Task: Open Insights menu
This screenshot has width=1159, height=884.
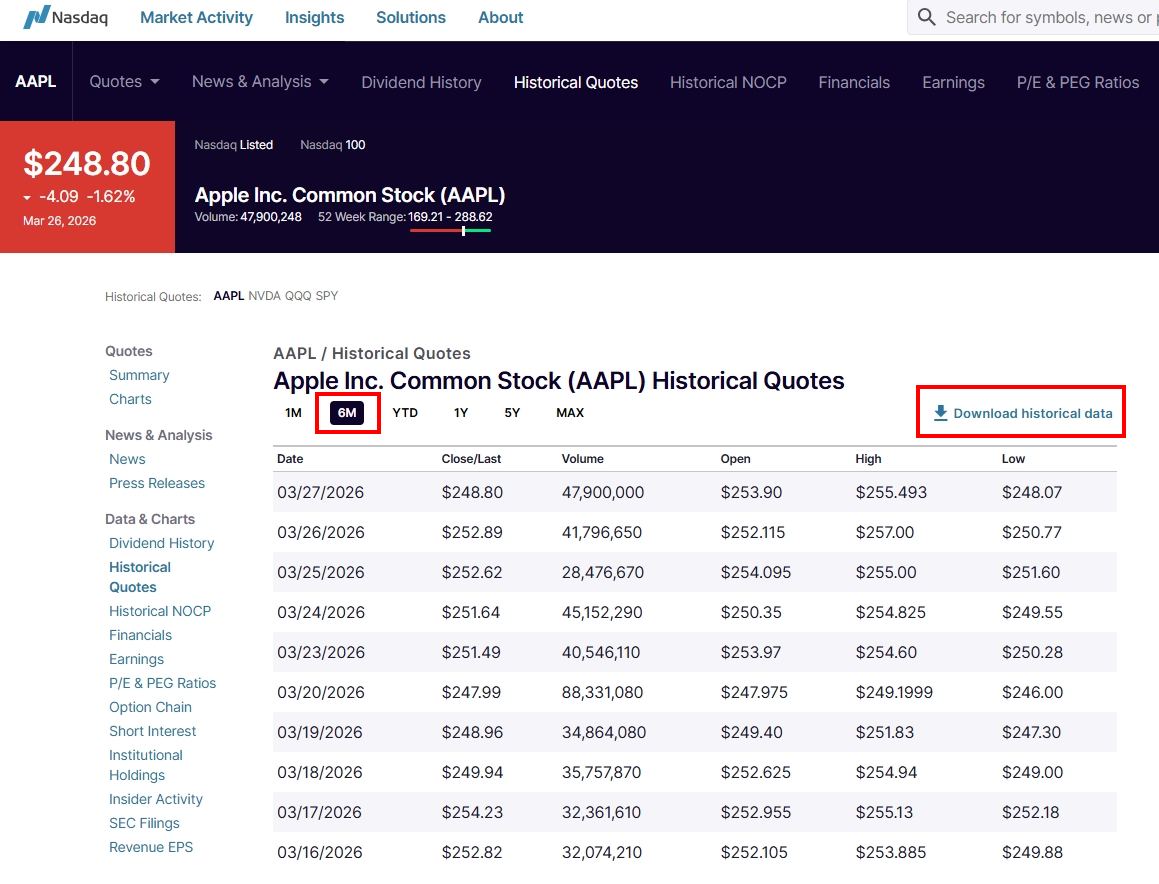Action: tap(315, 17)
